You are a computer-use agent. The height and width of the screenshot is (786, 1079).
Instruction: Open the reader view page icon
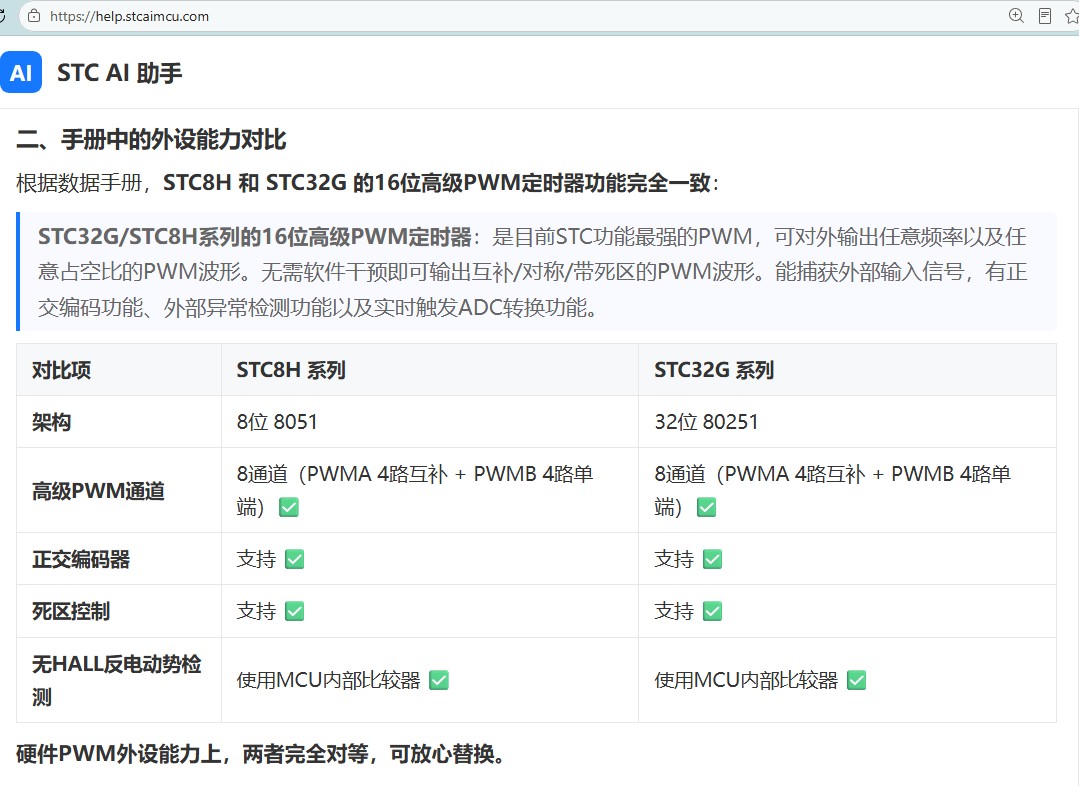pos(1045,16)
